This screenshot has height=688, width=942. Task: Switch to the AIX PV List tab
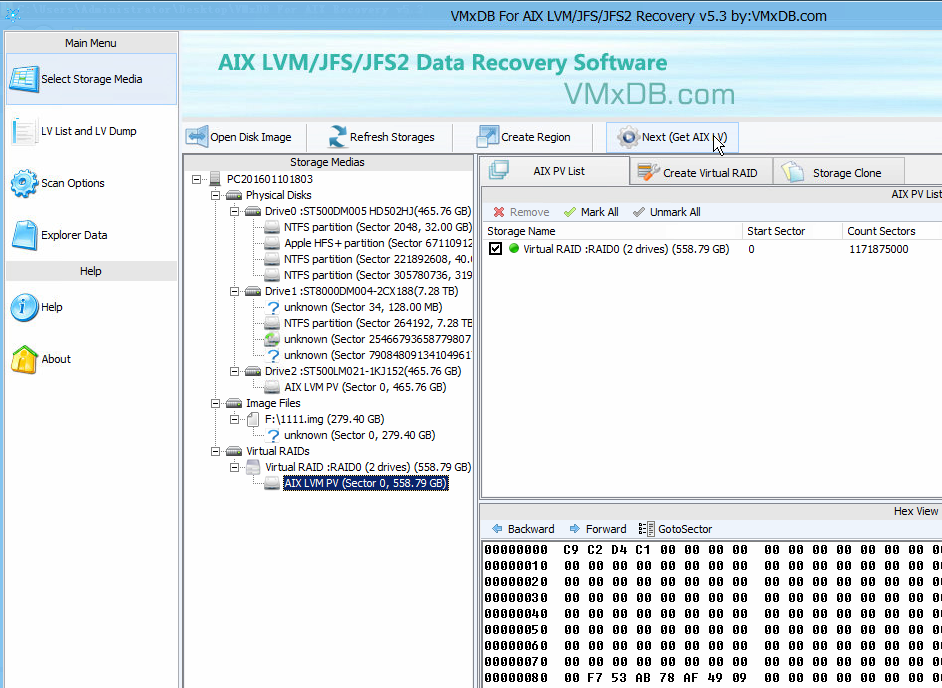point(555,171)
